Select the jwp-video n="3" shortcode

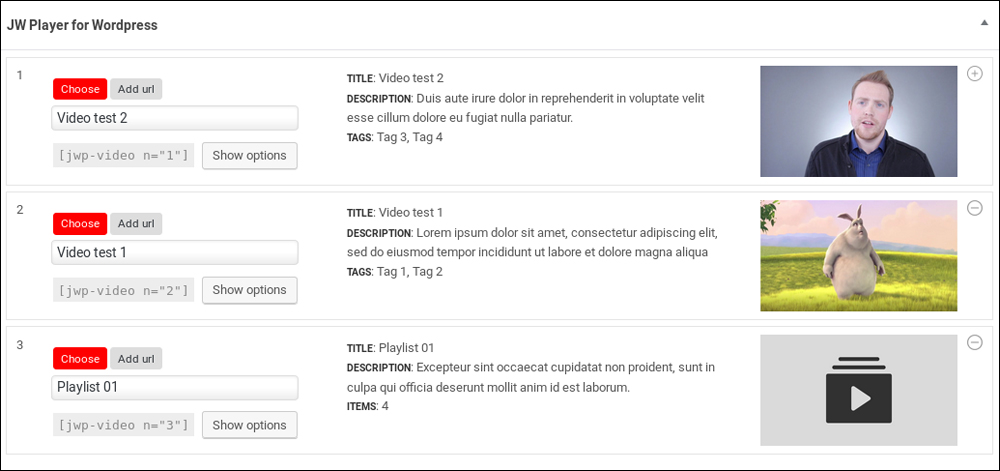[123, 425]
